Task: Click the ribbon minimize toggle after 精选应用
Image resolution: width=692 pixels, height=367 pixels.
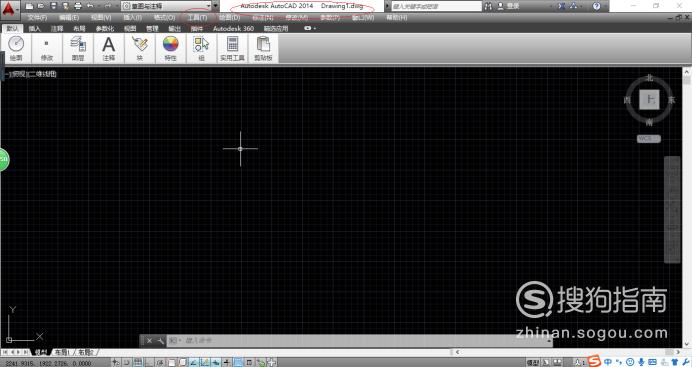Action: coord(309,28)
